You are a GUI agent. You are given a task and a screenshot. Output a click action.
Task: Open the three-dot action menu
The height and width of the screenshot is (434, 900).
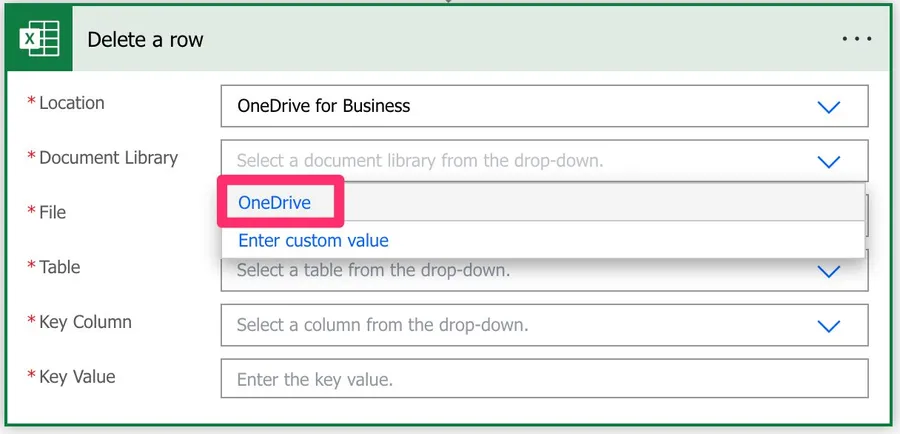coord(857,40)
